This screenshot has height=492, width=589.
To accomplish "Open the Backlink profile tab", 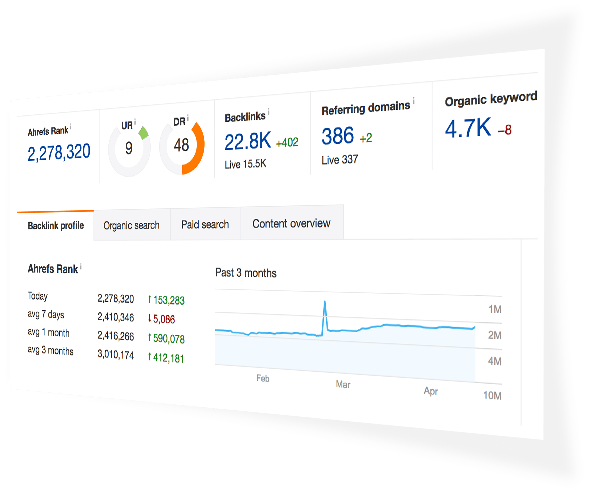I will (x=56, y=226).
